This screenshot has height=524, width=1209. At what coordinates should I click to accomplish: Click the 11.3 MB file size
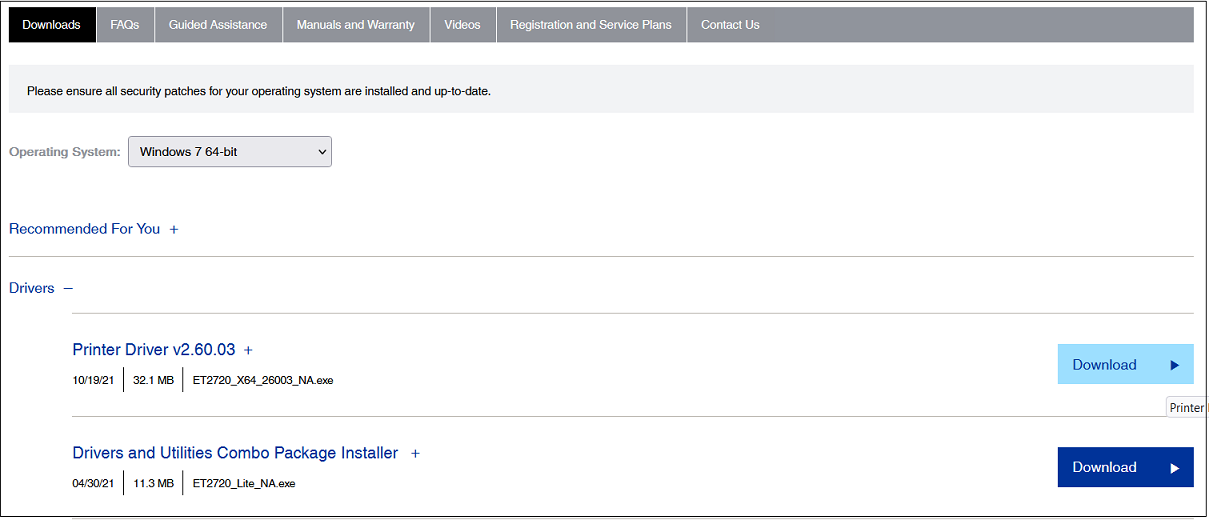click(153, 484)
